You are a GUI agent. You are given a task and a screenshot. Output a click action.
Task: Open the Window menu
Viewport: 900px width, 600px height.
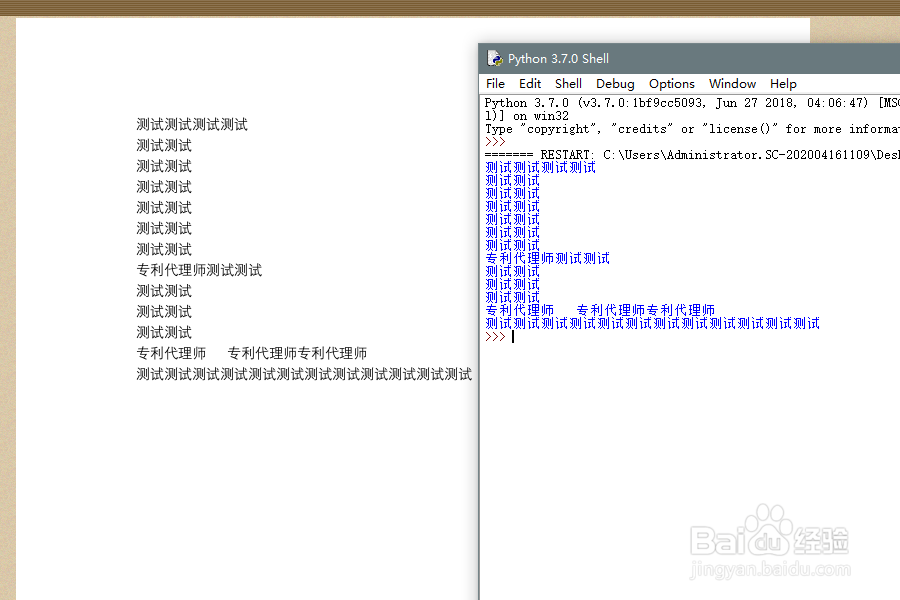click(732, 84)
